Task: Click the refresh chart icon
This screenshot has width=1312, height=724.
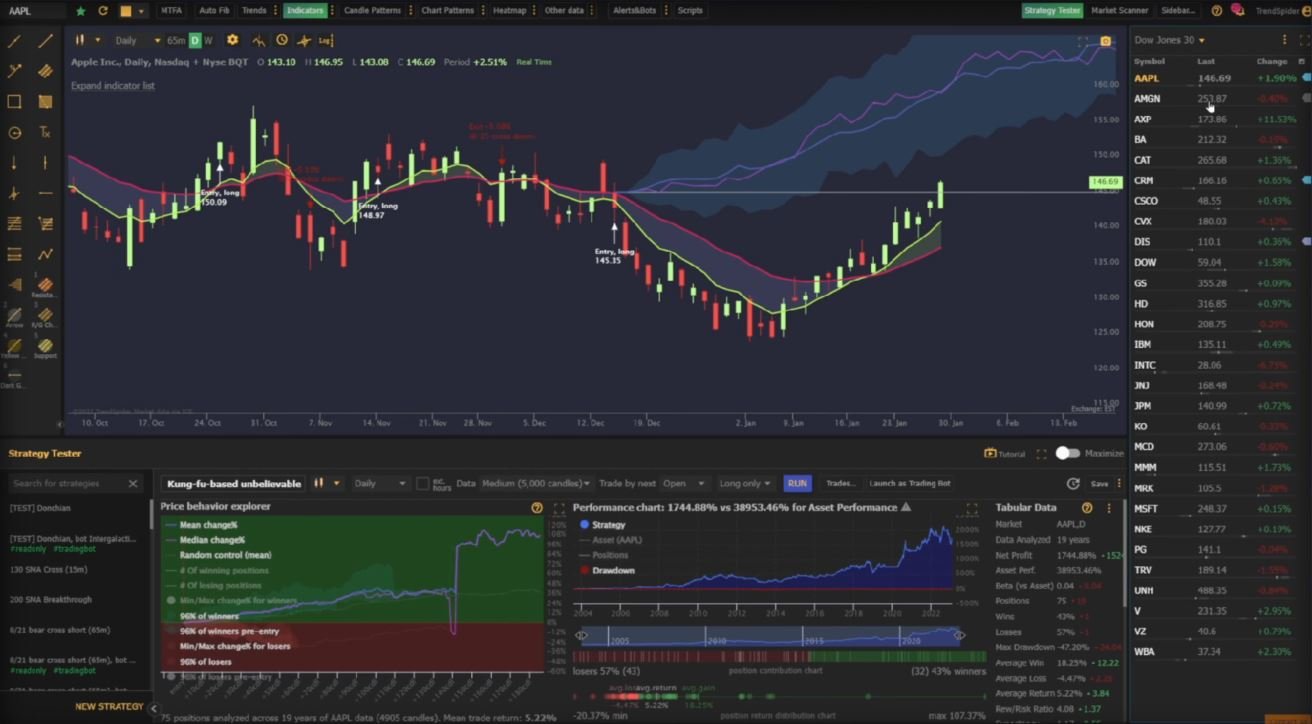Action: coord(102,11)
